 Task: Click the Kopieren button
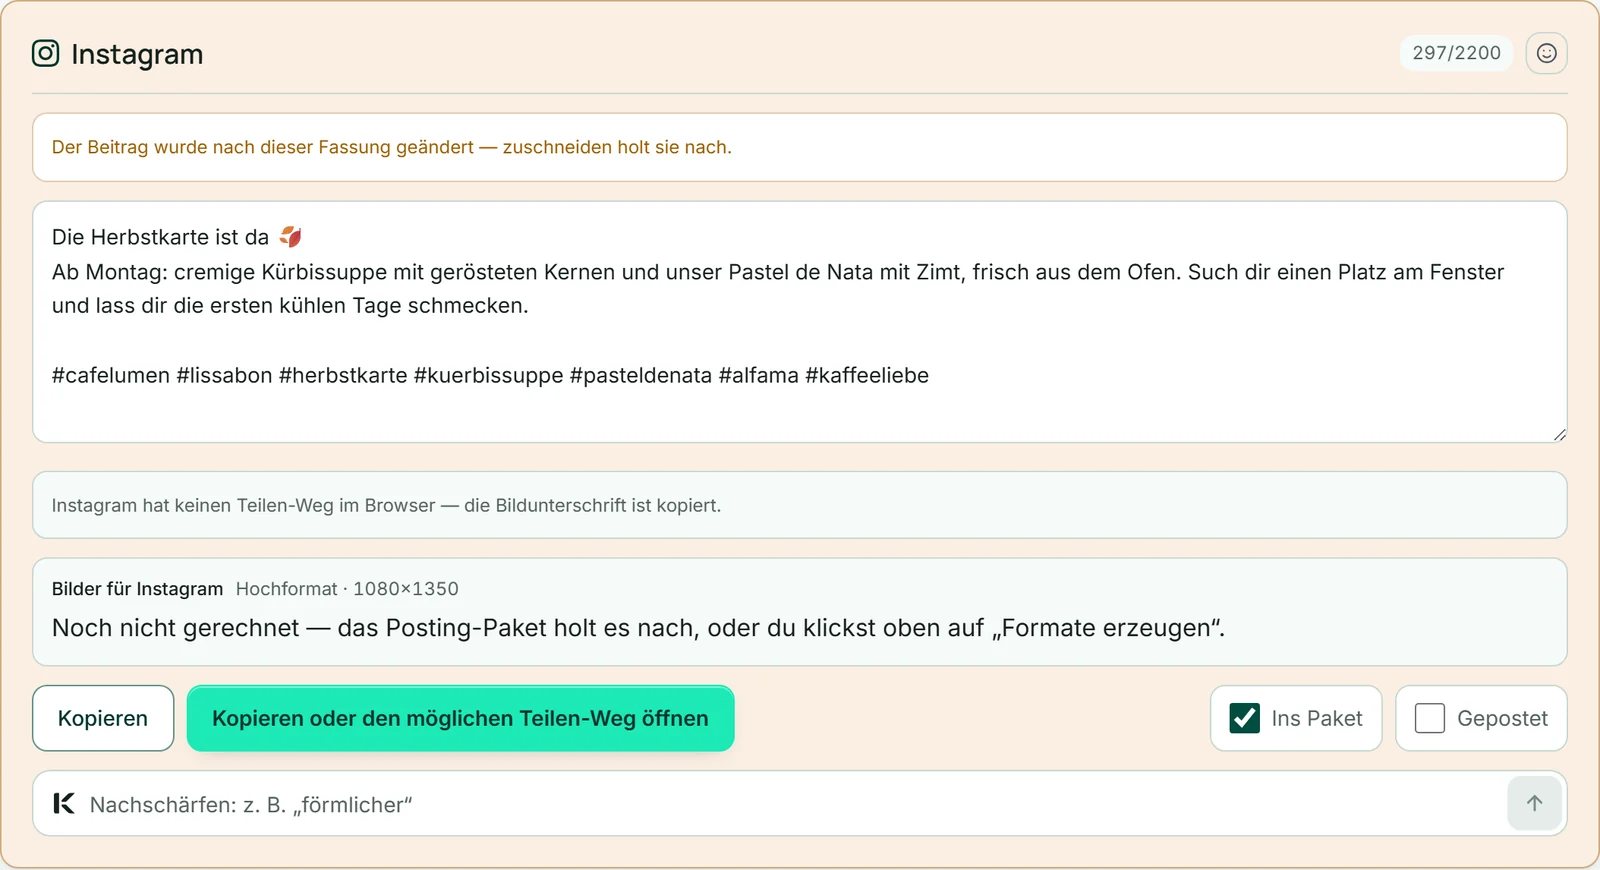(x=103, y=718)
